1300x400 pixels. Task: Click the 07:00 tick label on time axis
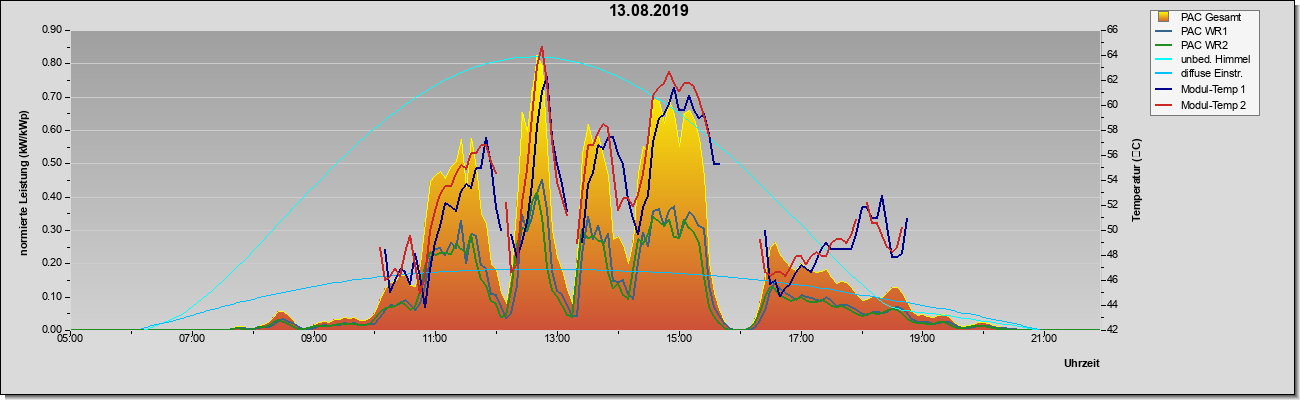coord(192,338)
